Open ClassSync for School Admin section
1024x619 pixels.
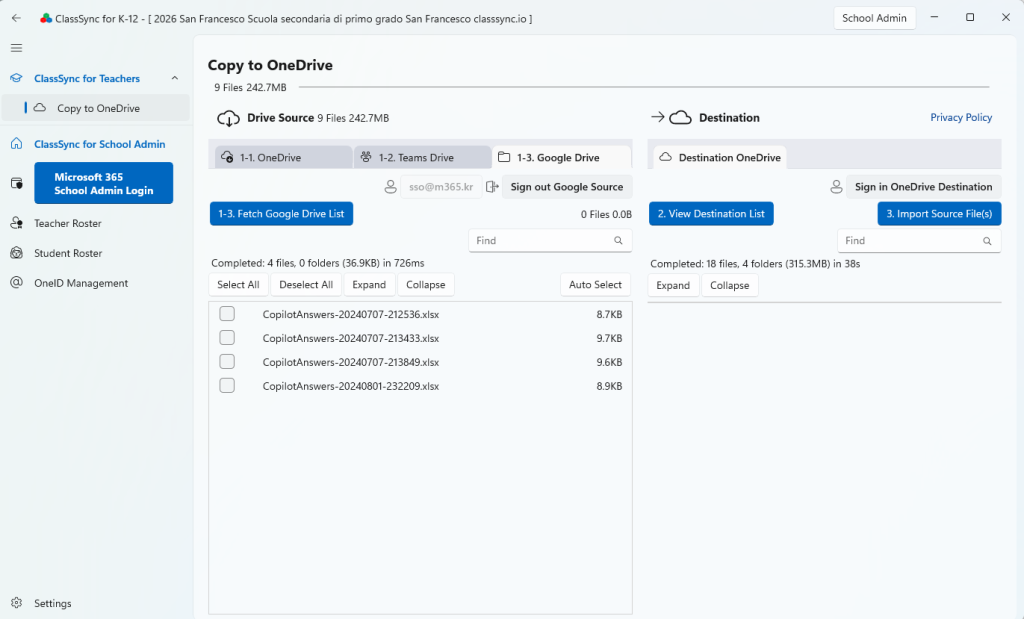click(x=99, y=144)
